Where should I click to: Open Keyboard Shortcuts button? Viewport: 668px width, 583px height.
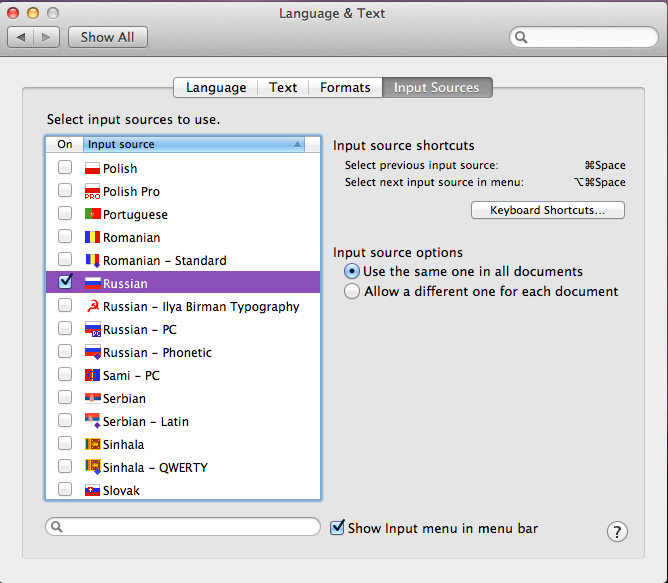click(547, 211)
